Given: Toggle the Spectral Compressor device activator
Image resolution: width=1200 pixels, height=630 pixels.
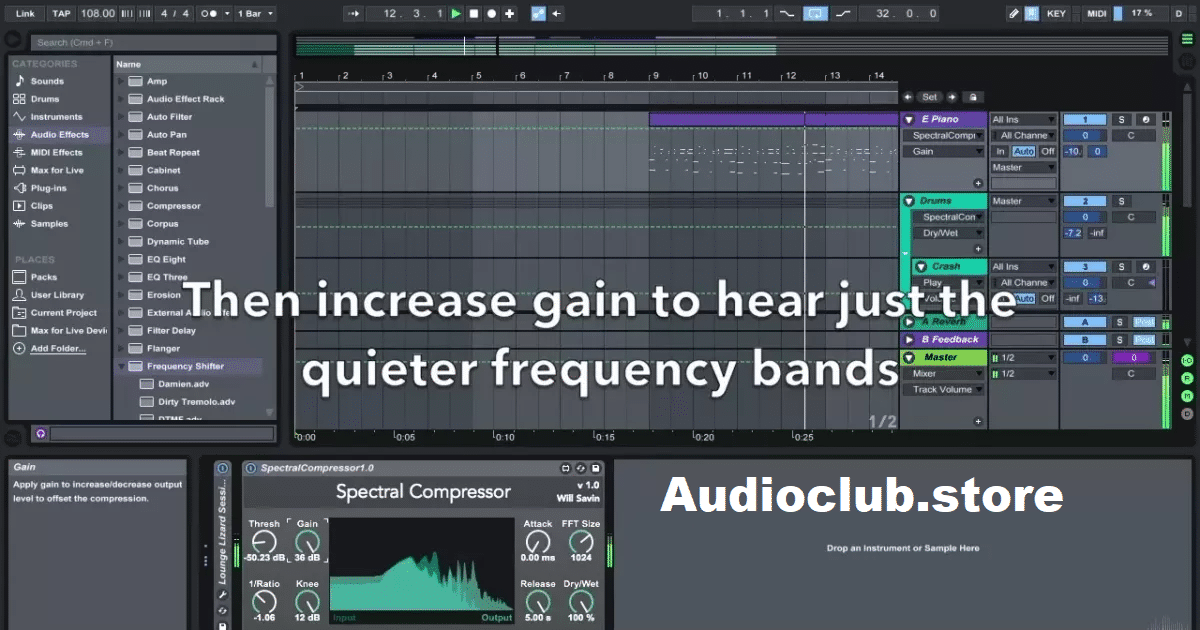Looking at the screenshot, I should point(250,468).
